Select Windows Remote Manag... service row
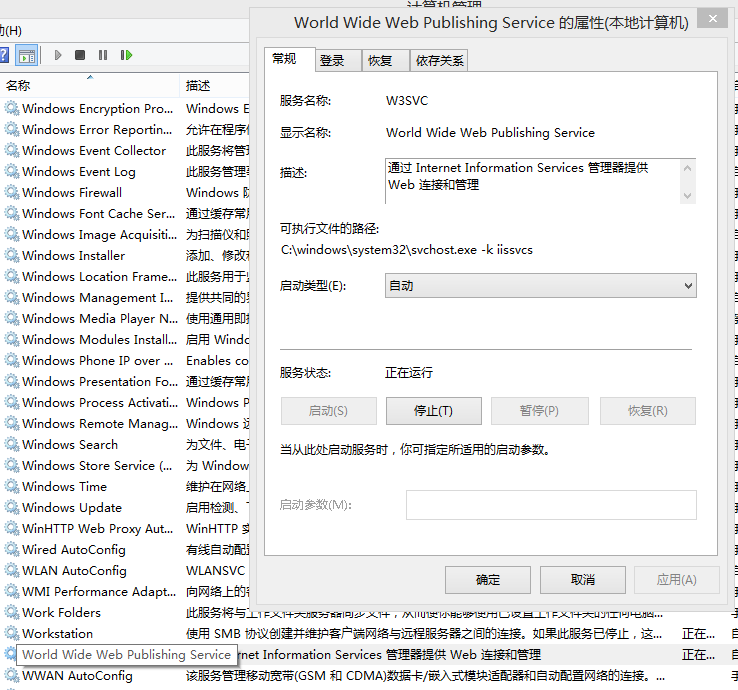The height and width of the screenshot is (690, 738). [x=125, y=423]
